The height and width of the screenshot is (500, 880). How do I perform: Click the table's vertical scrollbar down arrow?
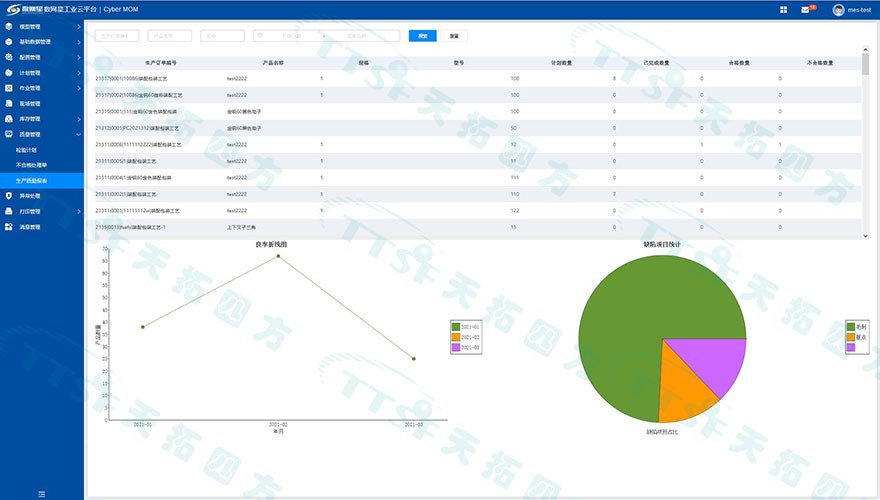click(x=865, y=236)
